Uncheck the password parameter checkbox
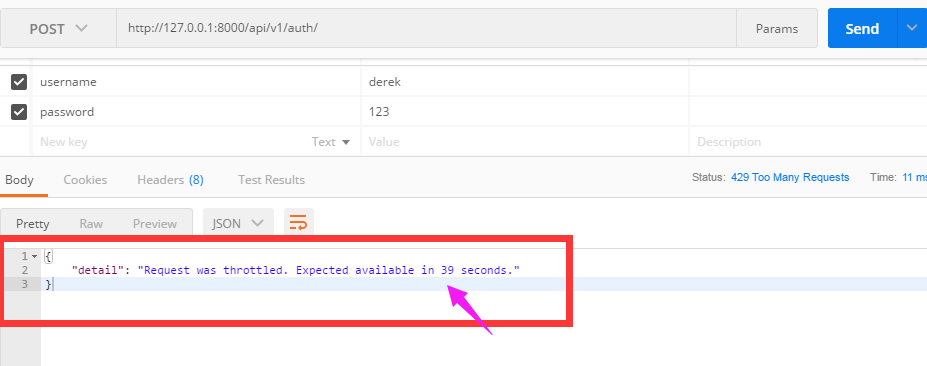This screenshot has width=927, height=366. [x=19, y=111]
